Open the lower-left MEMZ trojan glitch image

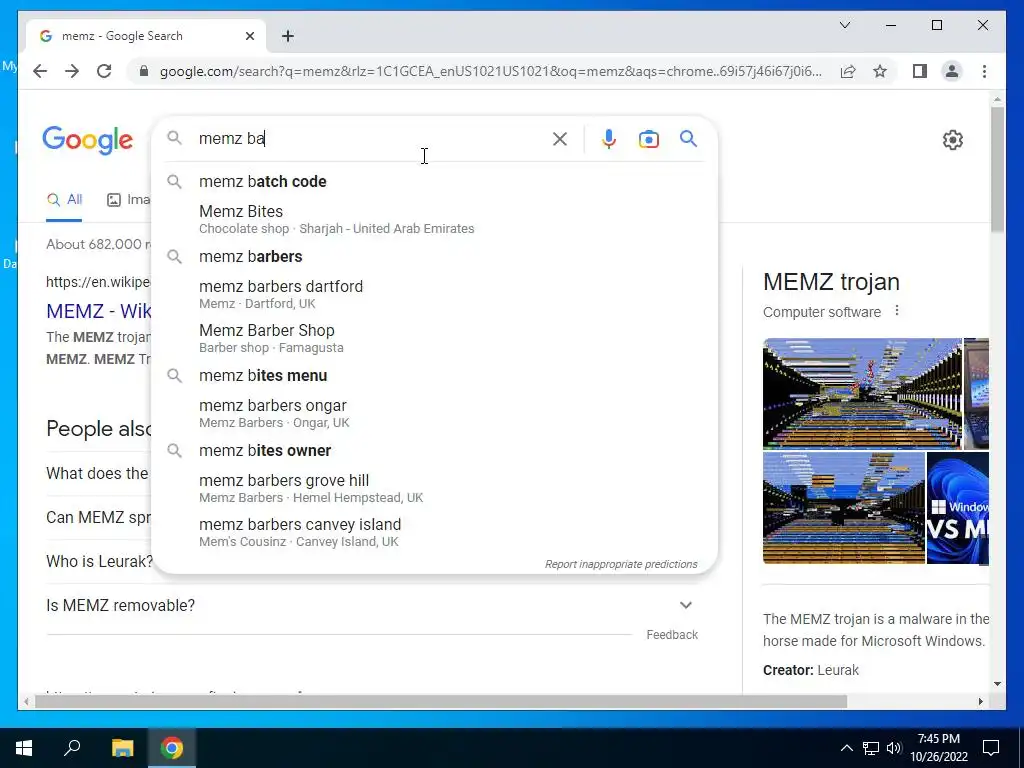844,507
